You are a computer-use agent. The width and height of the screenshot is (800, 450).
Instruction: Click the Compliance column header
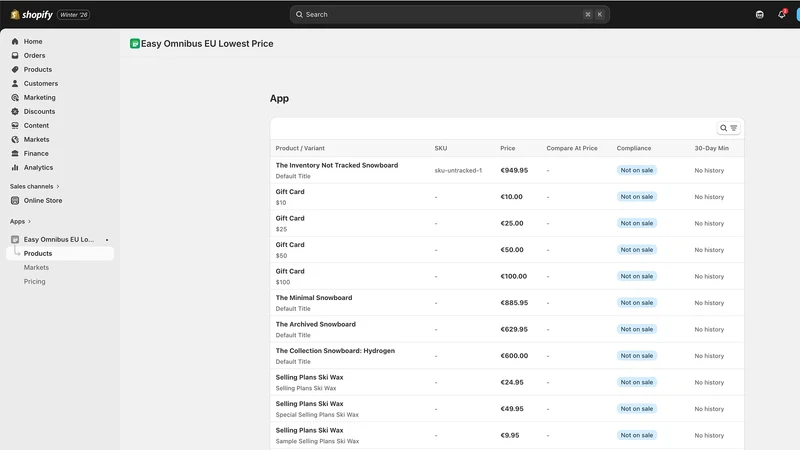coord(634,148)
